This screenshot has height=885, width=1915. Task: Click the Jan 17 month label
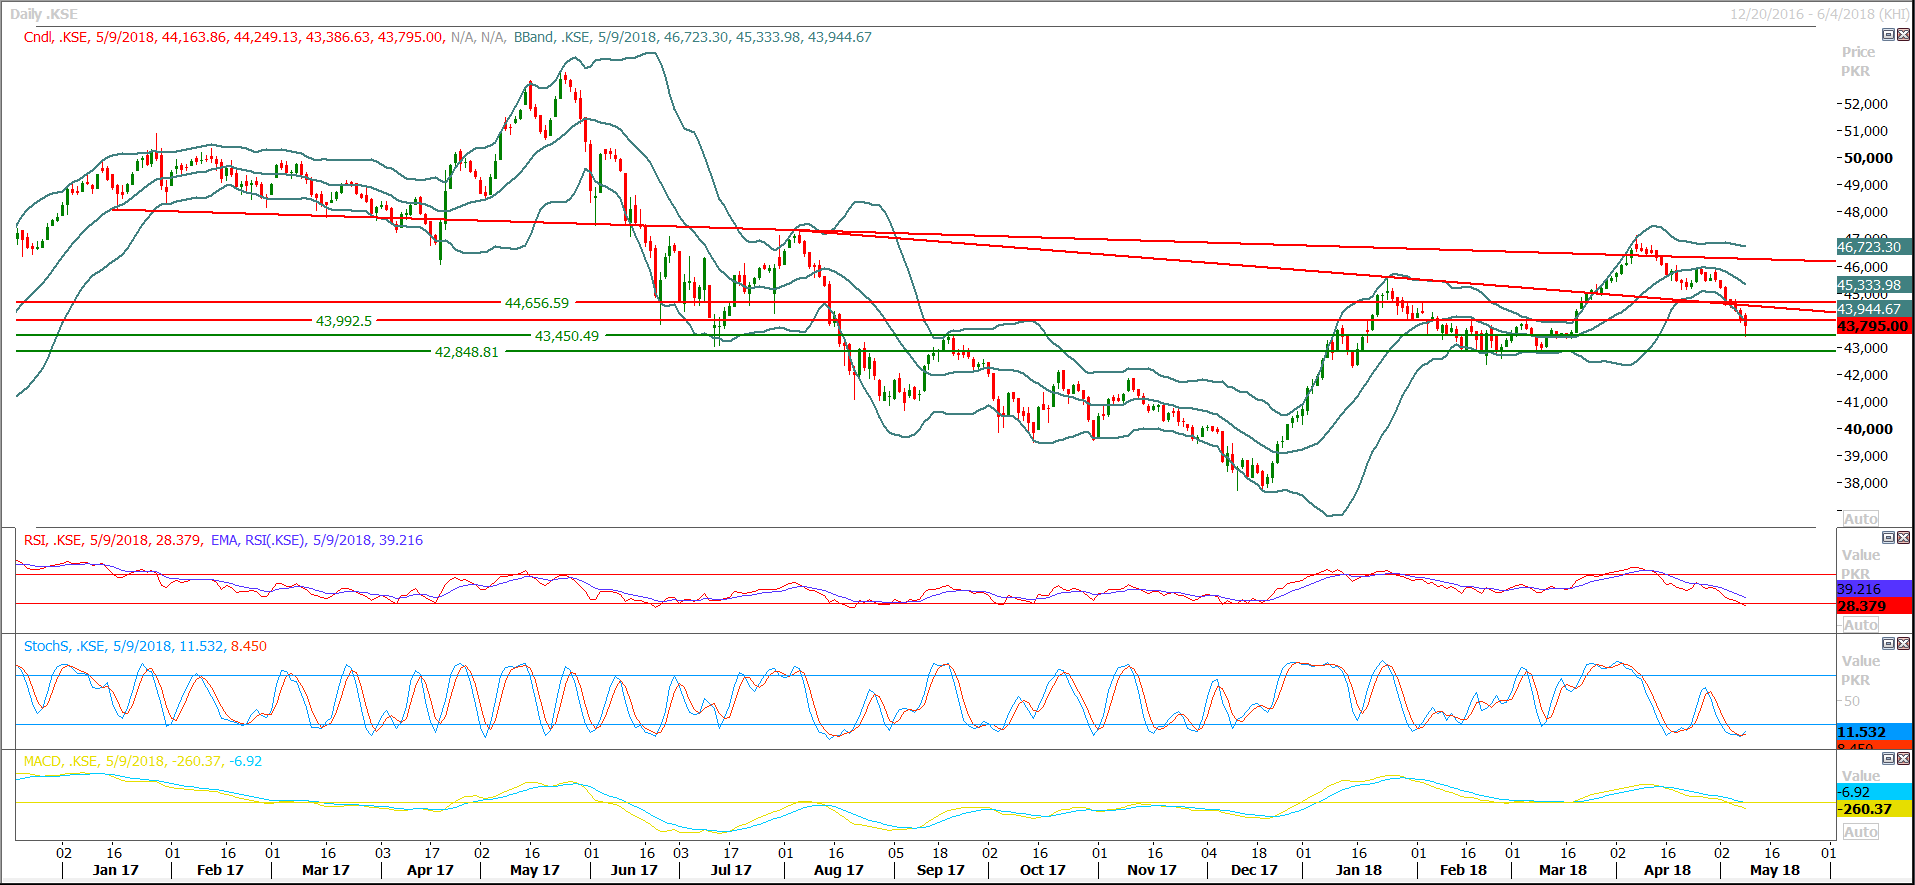[x=116, y=870]
